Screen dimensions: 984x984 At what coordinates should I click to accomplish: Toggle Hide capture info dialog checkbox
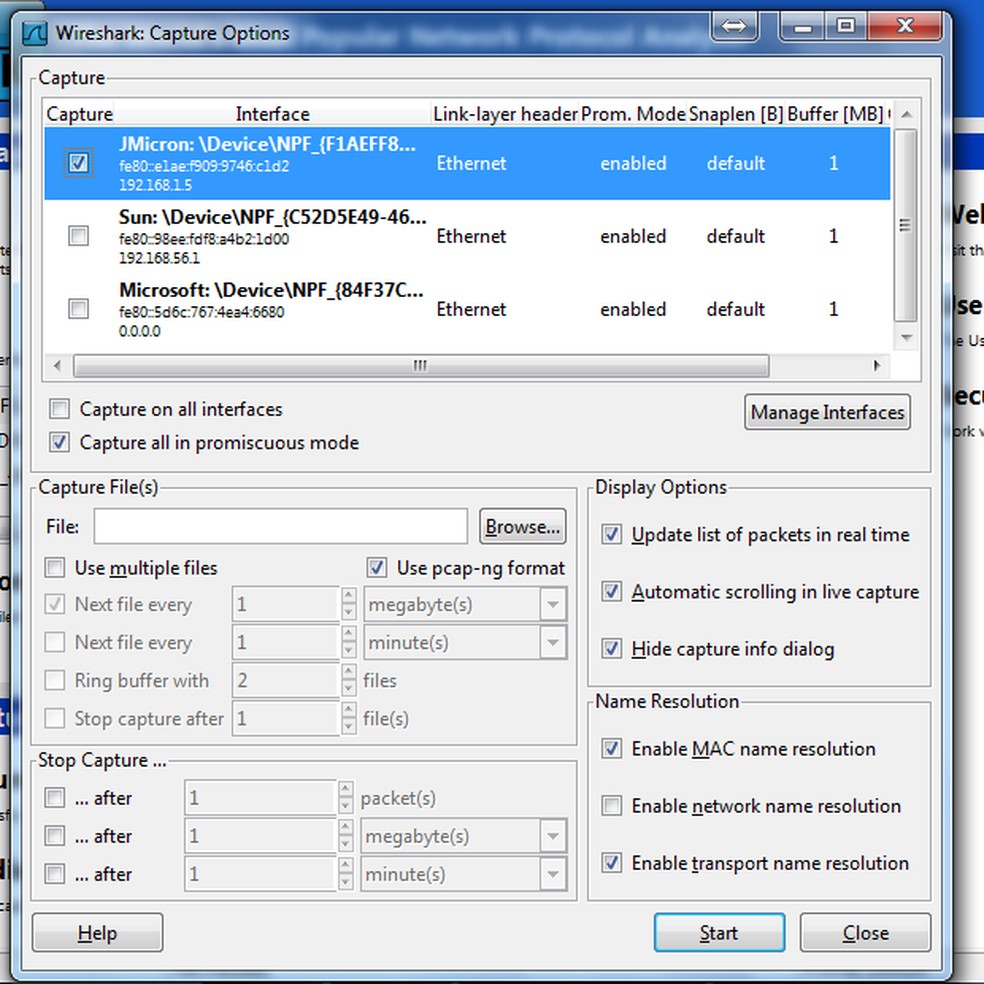(612, 648)
